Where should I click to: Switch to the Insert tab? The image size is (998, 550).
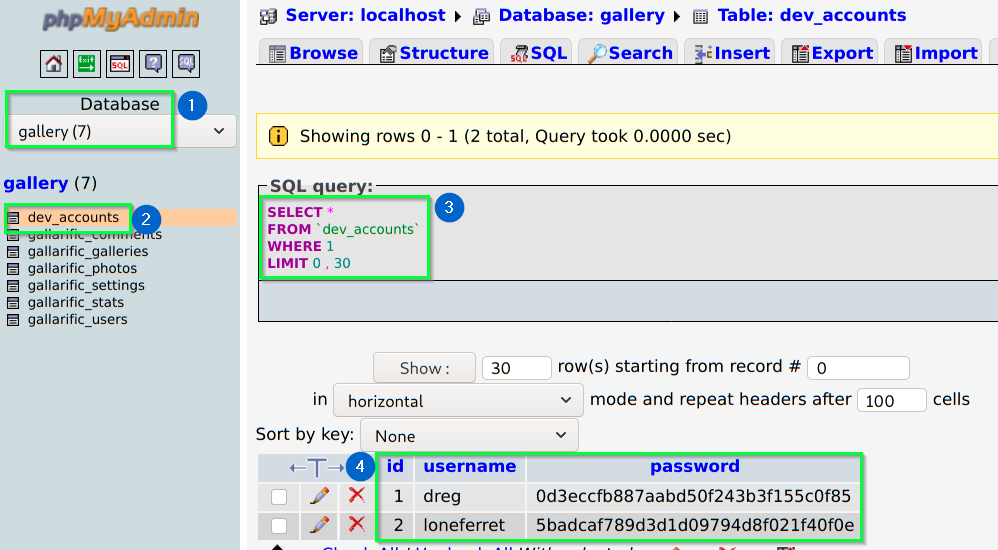(731, 53)
